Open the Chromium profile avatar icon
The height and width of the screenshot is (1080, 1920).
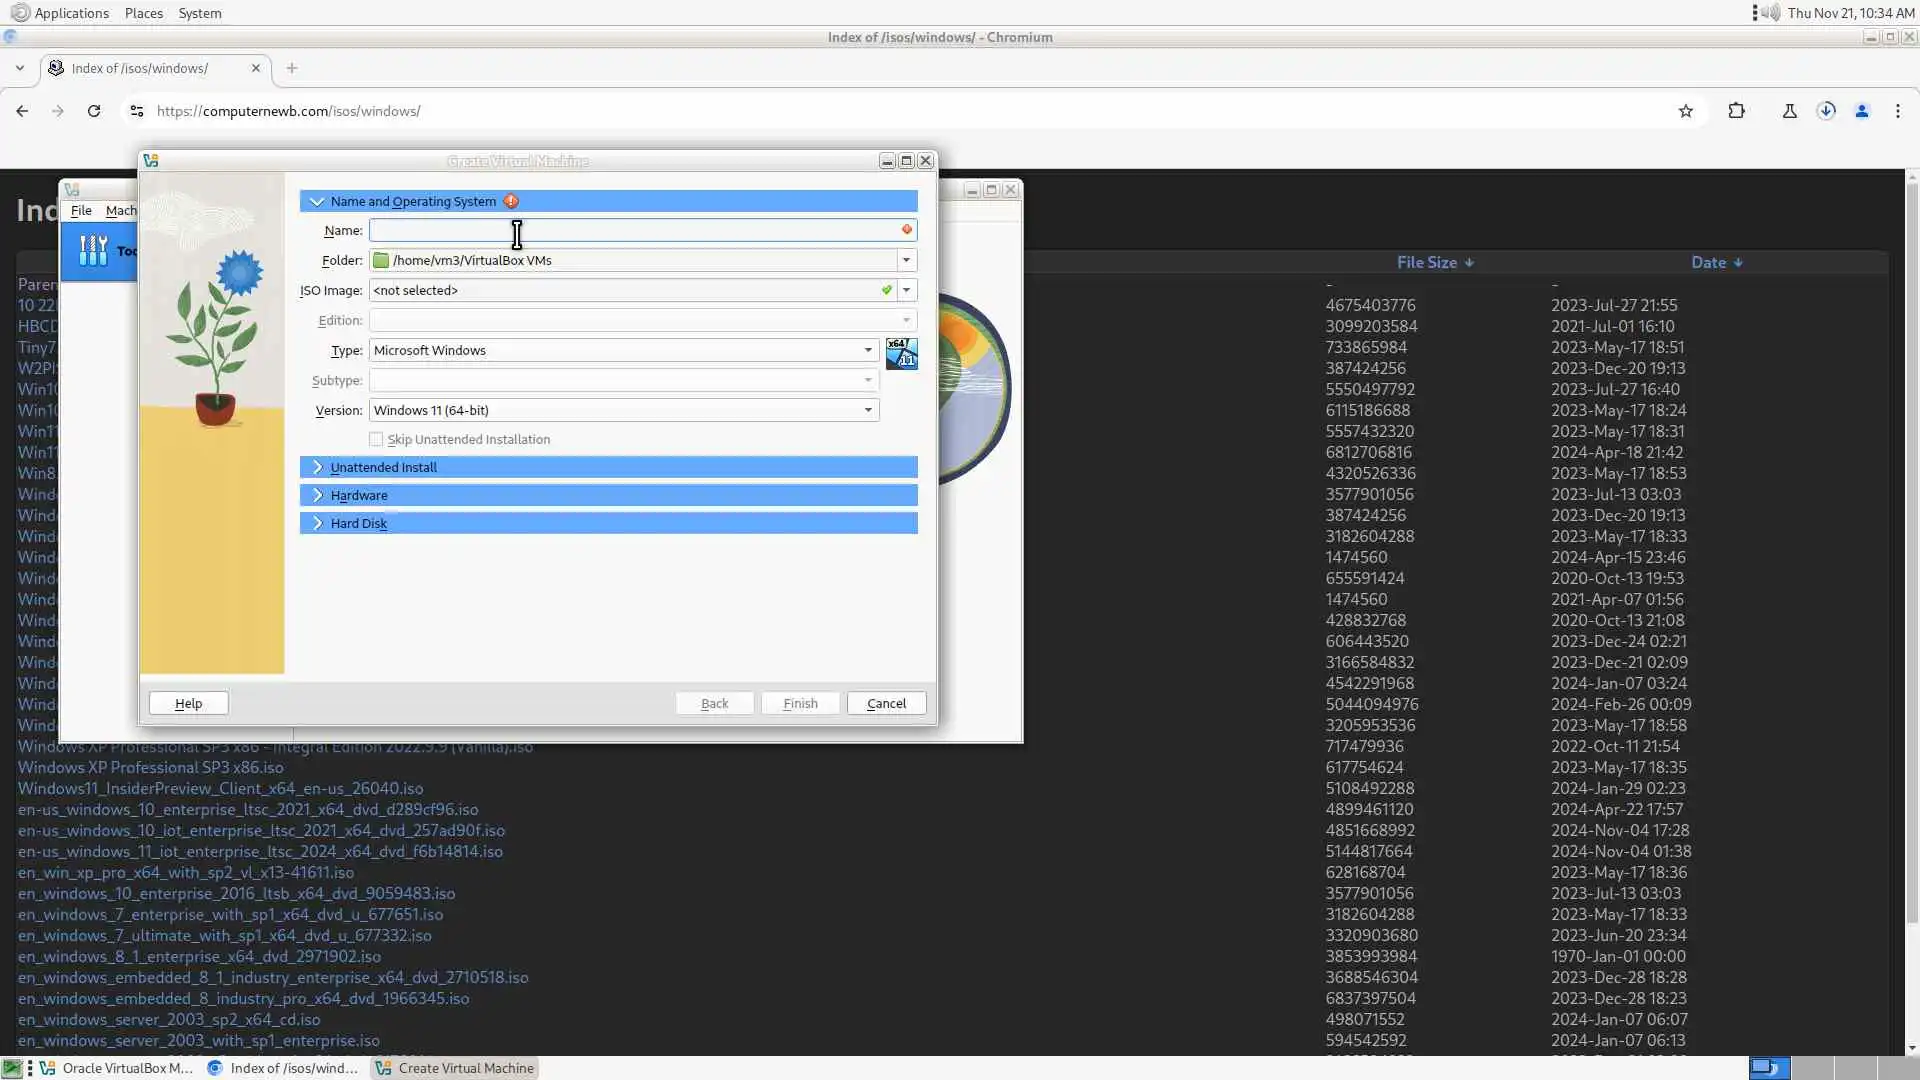tap(1862, 111)
